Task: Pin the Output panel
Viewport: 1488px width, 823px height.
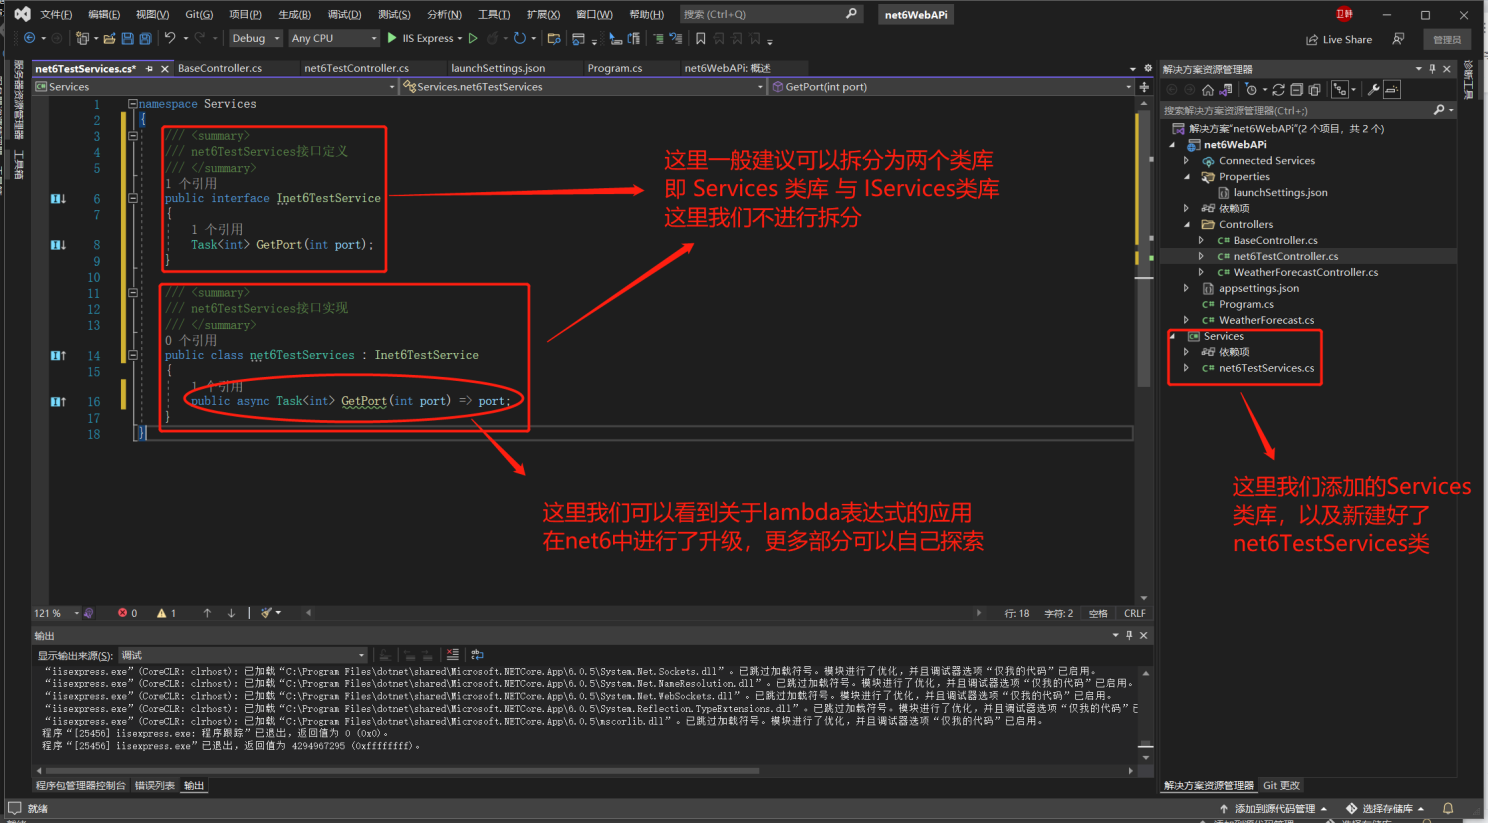Action: [1129, 635]
